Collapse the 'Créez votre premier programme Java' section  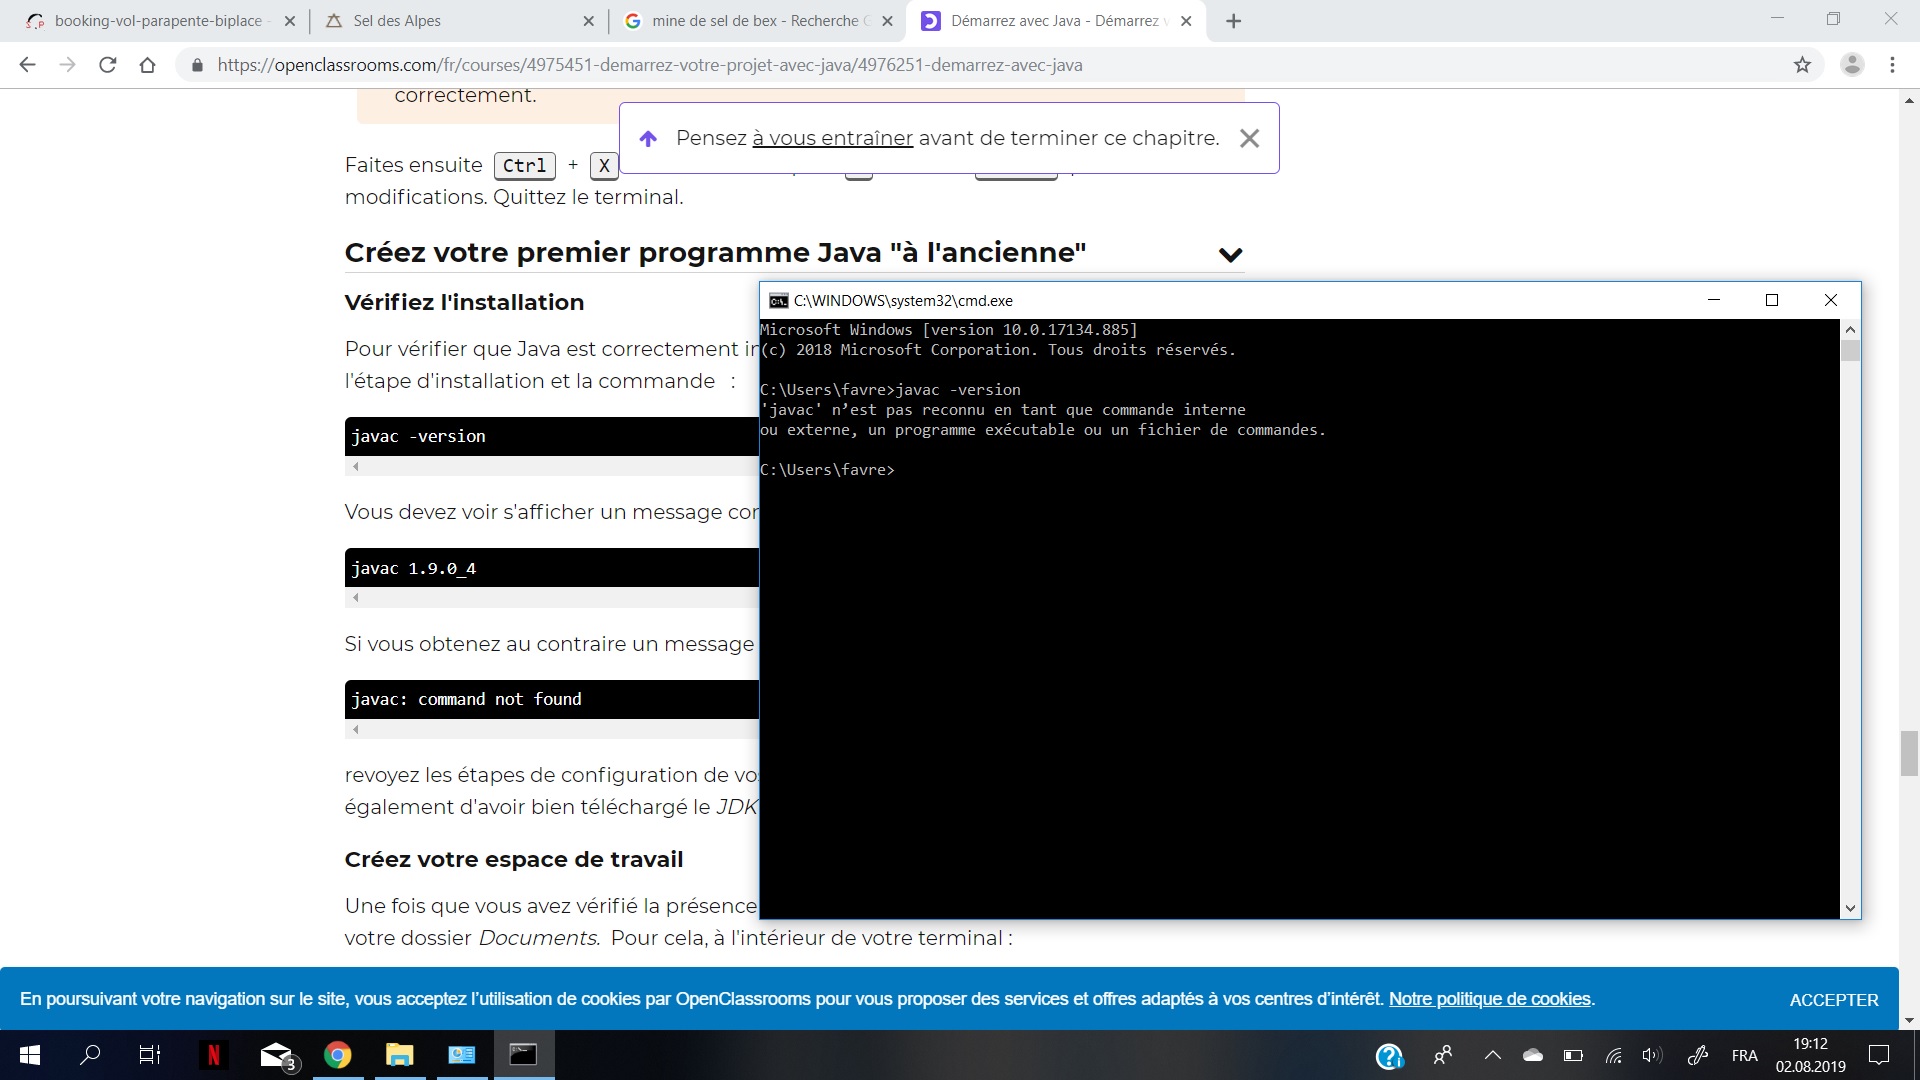[x=1231, y=254]
